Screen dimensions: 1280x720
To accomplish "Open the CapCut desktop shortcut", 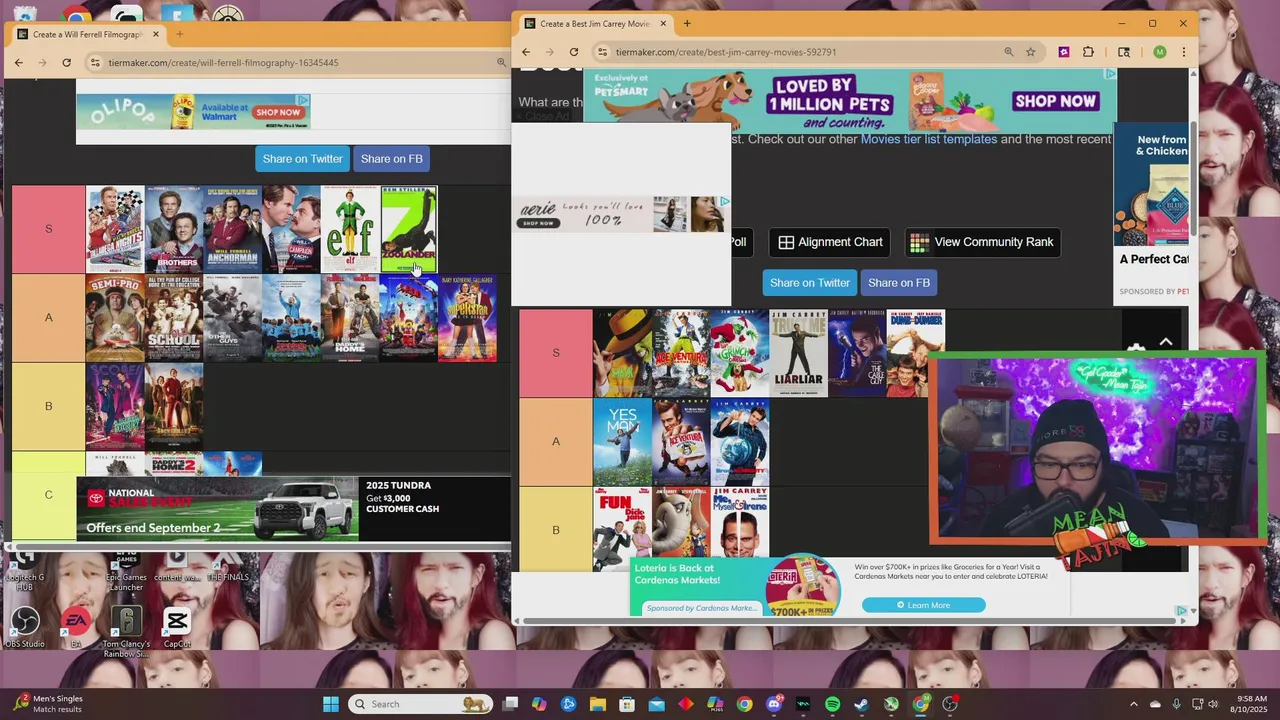I will pos(177,628).
